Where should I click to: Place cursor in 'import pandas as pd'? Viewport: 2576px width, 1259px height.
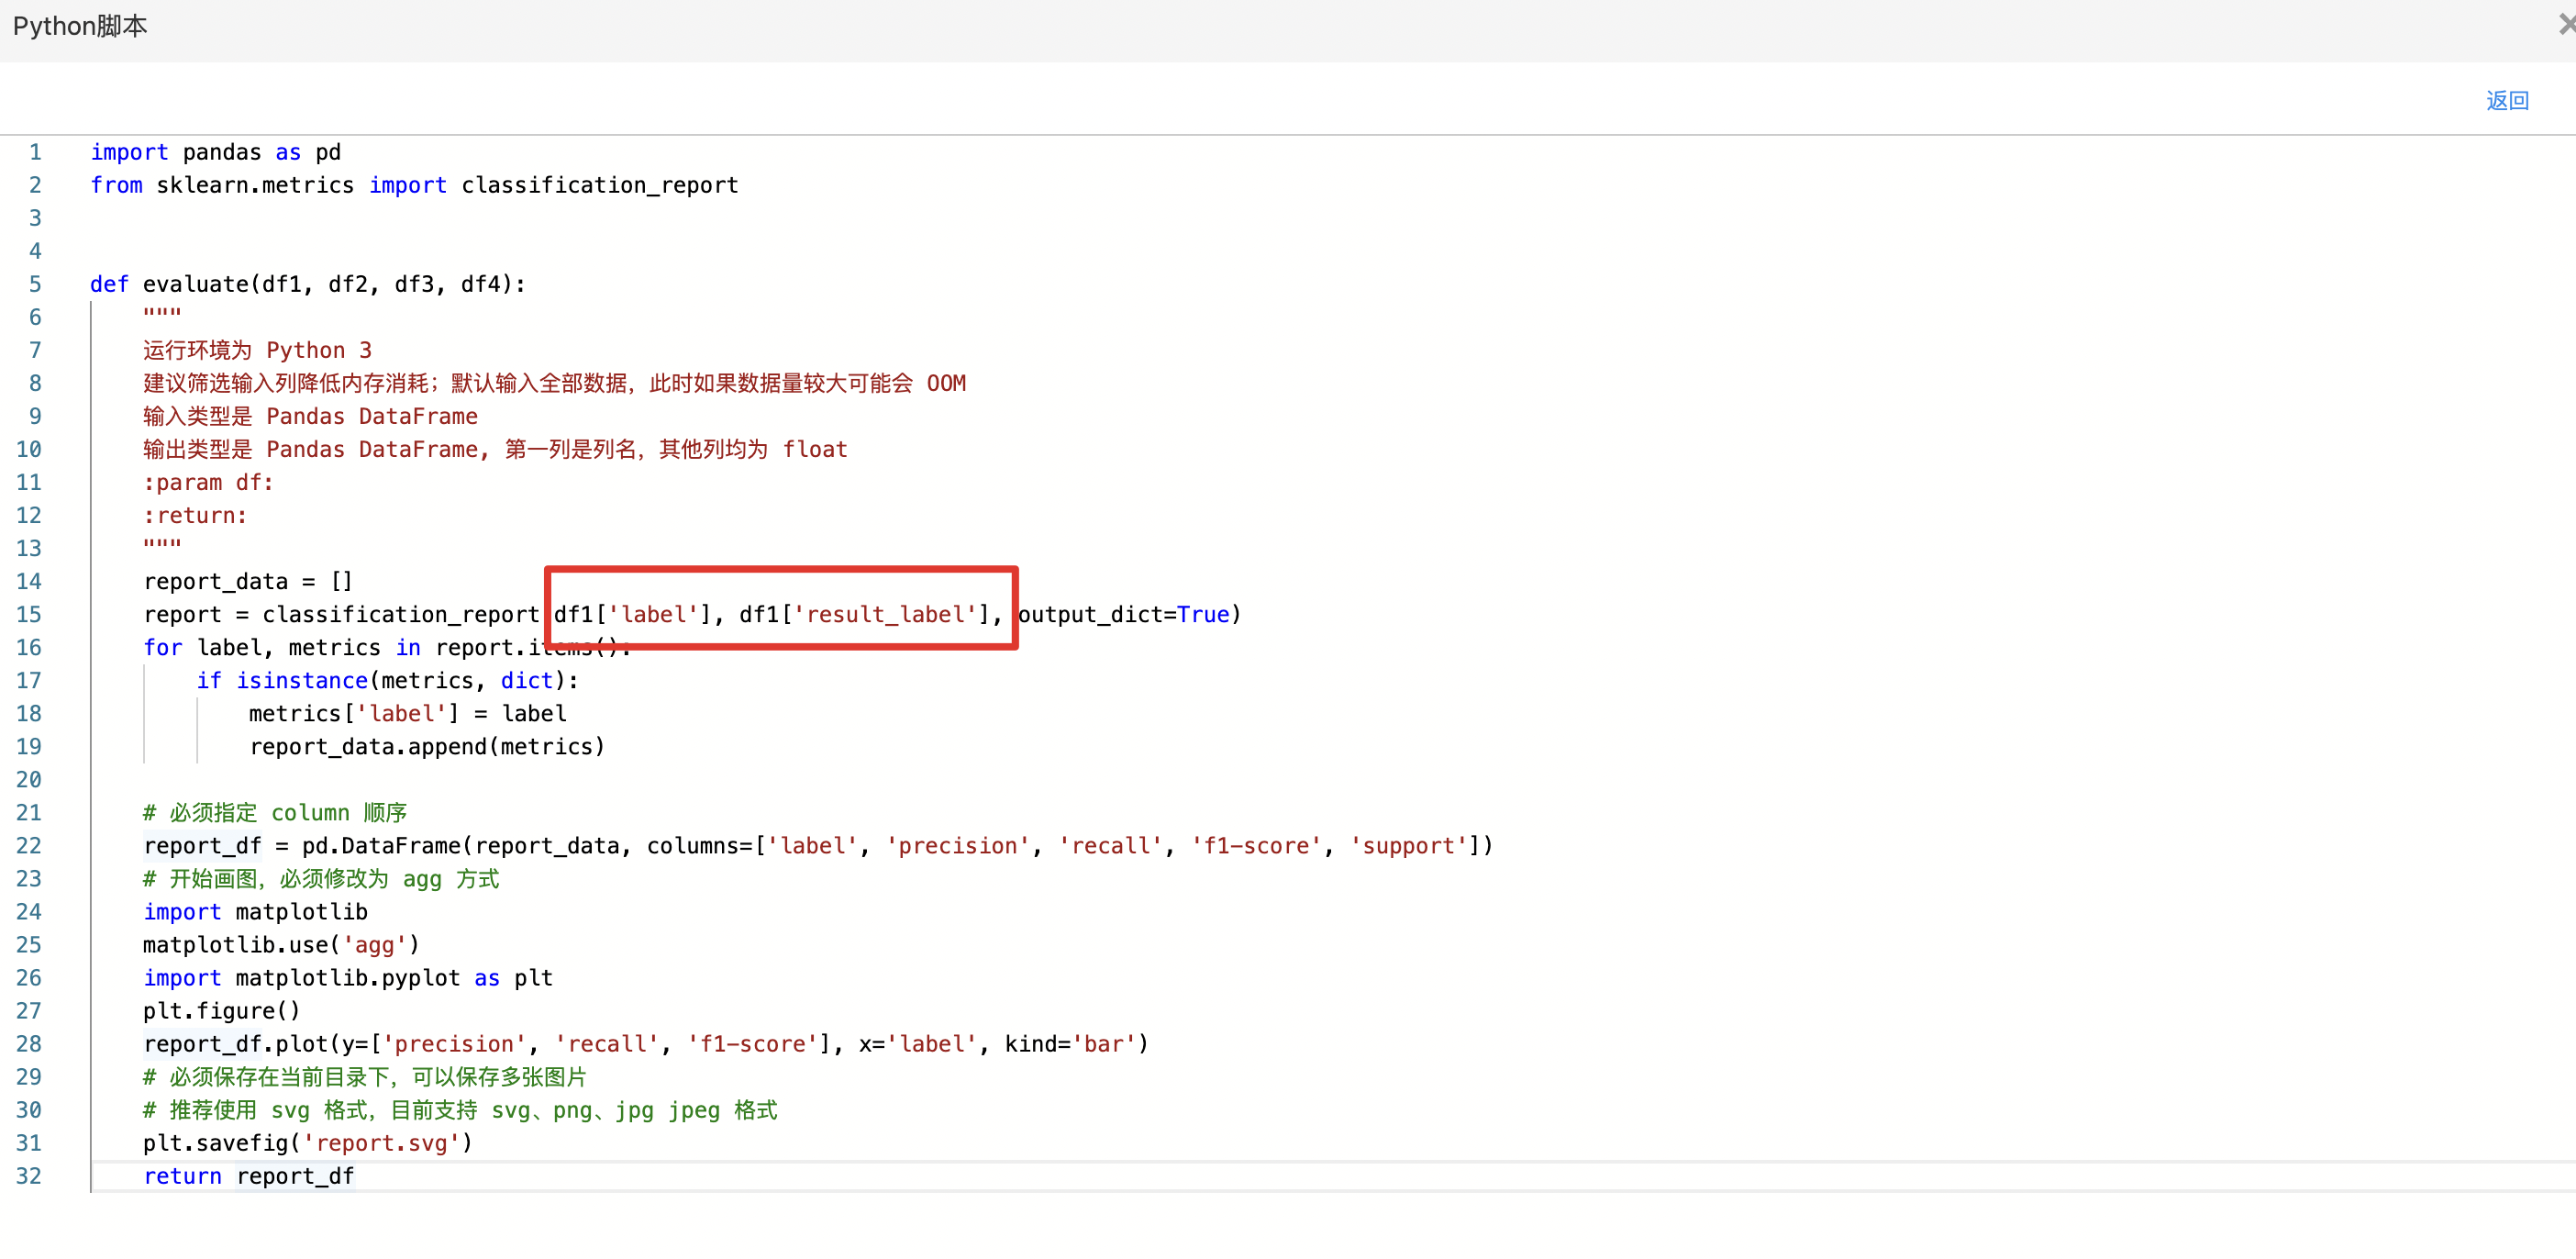tap(215, 152)
